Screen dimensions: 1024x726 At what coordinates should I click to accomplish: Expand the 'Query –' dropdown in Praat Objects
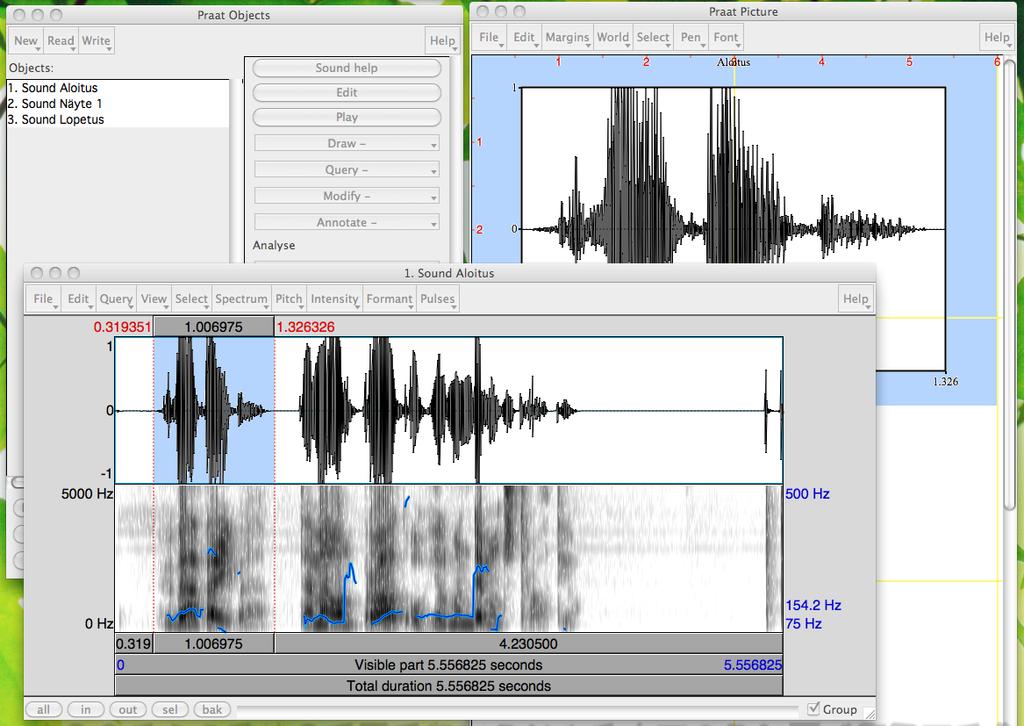[347, 170]
